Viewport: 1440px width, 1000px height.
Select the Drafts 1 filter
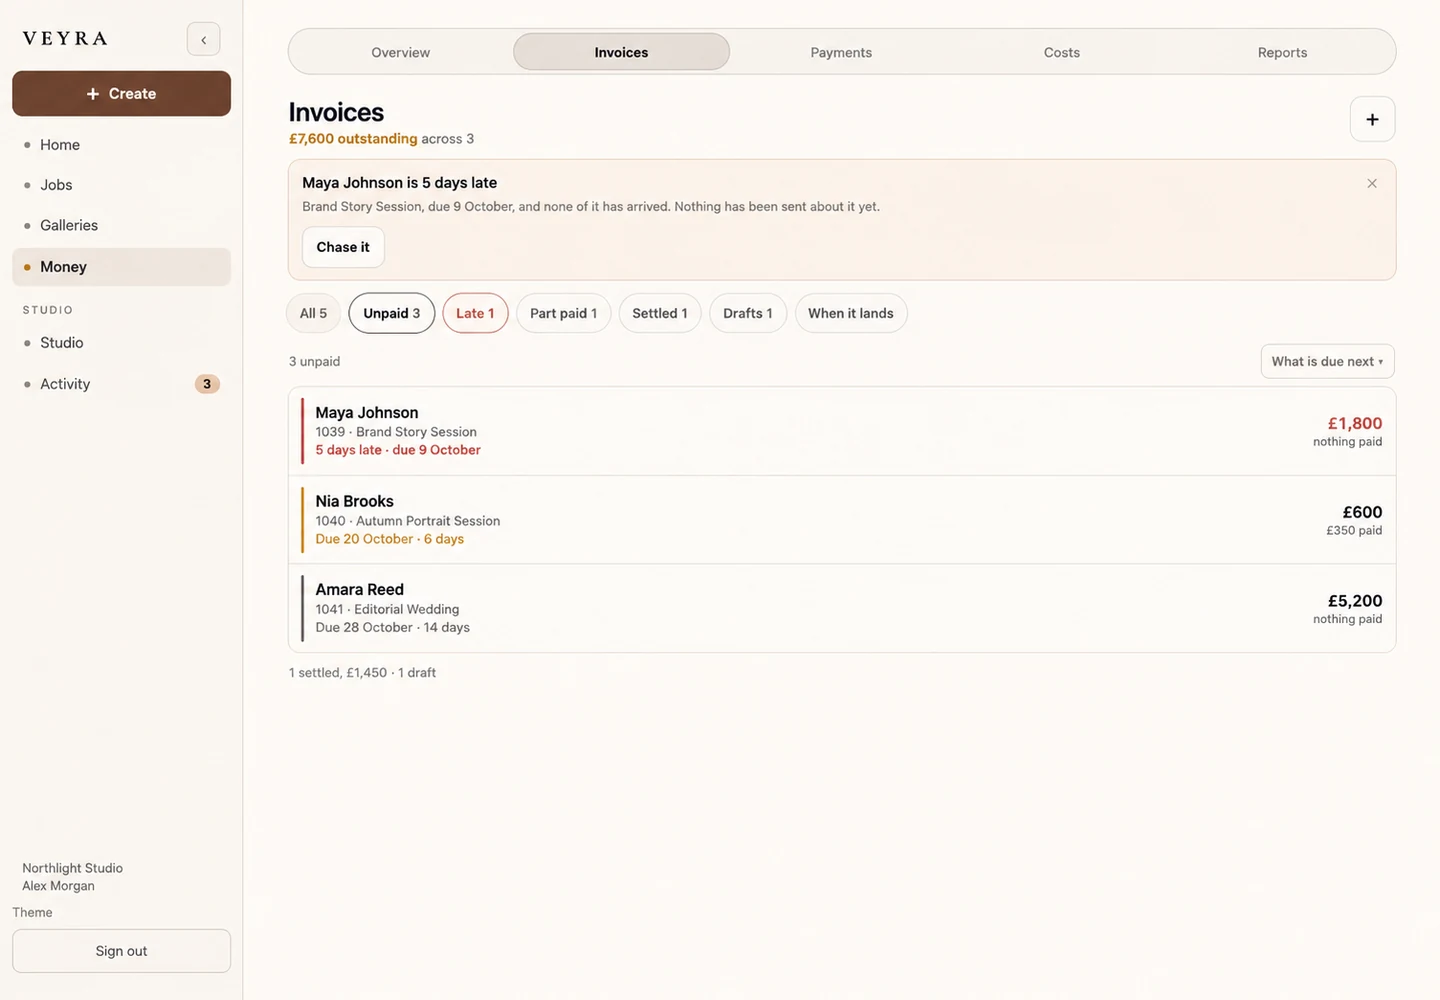(748, 313)
